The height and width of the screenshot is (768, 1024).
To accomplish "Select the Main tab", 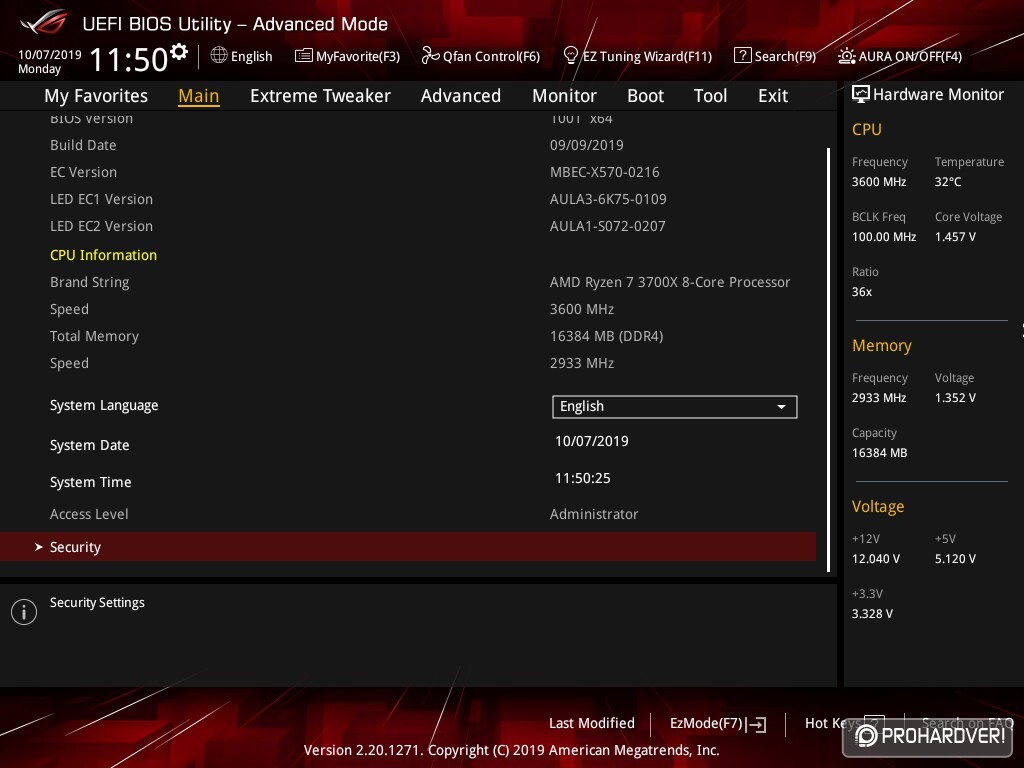I will 199,96.
